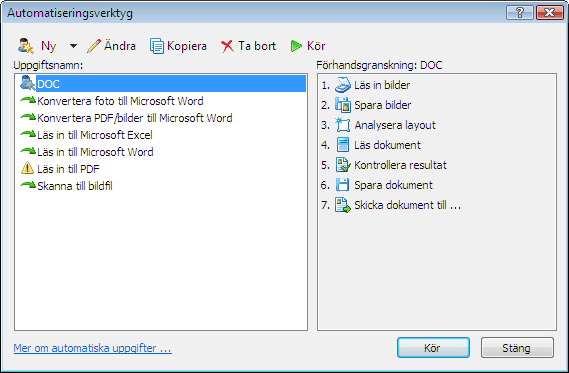This screenshot has width=569, height=373.
Task: Click green arrow icon for Läs in till Microsoft Word
Action: click(28, 151)
